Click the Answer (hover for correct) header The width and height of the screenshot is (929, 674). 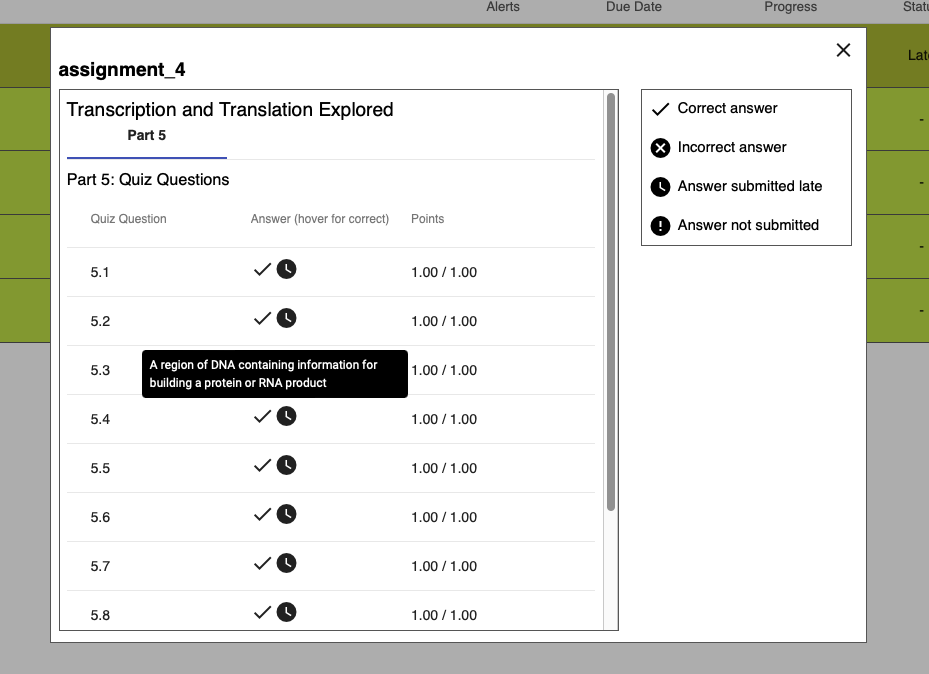[320, 219]
